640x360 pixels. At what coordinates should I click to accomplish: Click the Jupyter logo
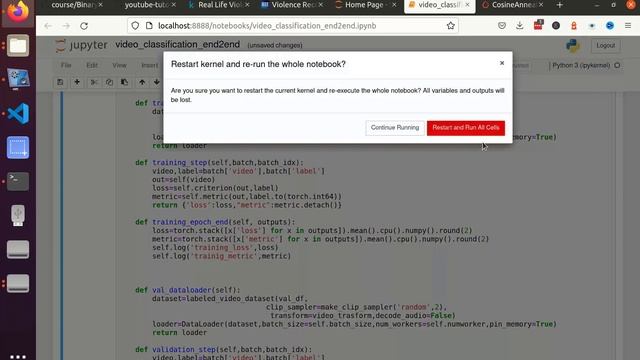tap(82, 45)
